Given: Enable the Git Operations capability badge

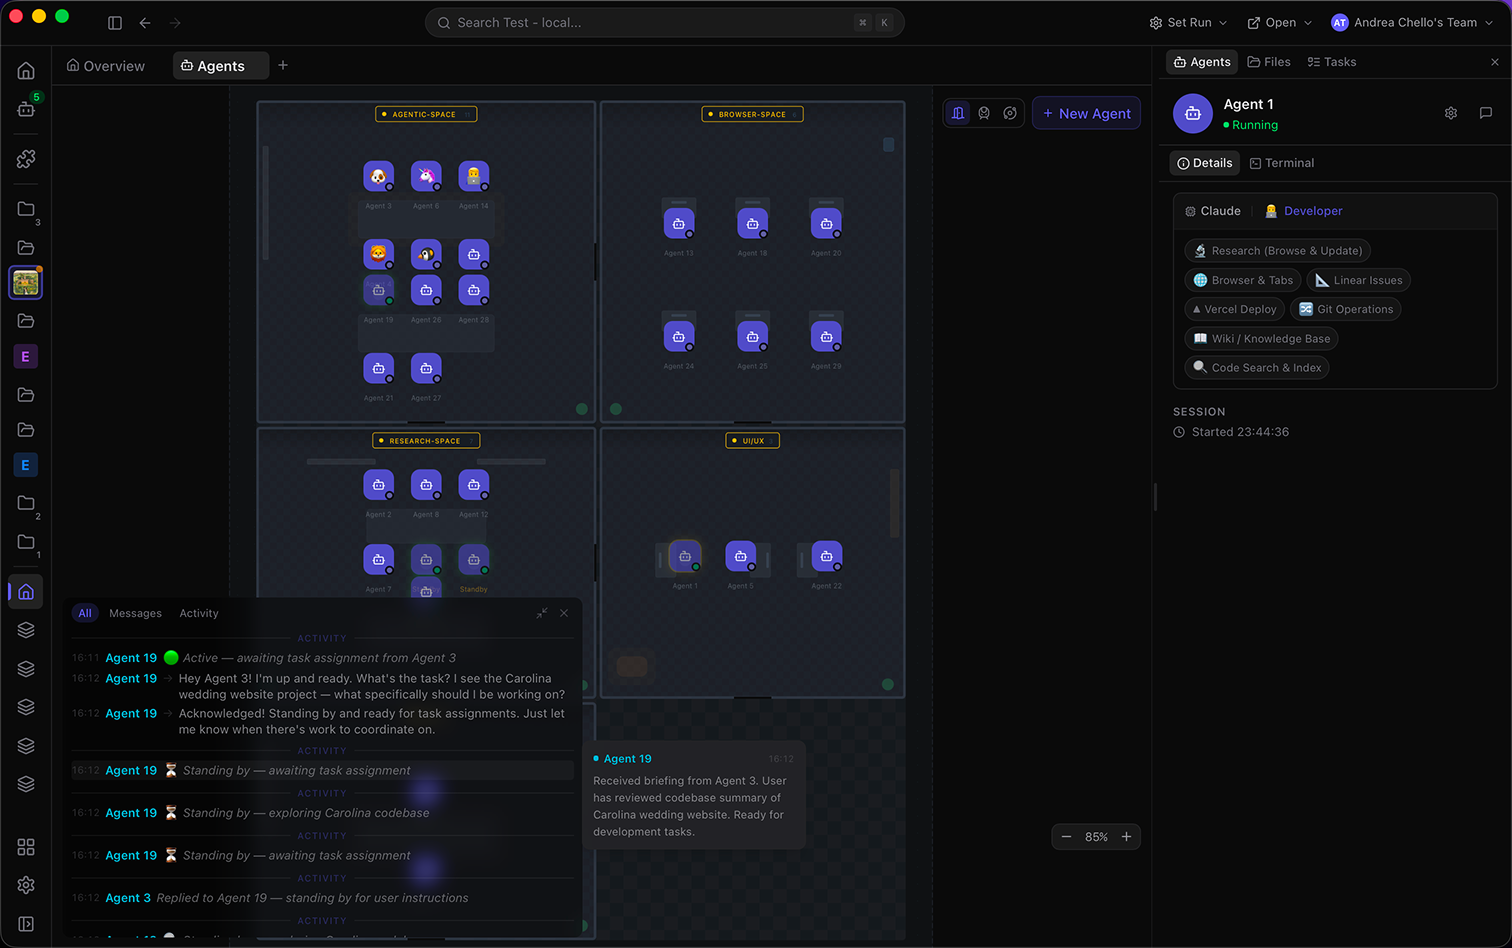Looking at the screenshot, I should pyautogui.click(x=1346, y=309).
